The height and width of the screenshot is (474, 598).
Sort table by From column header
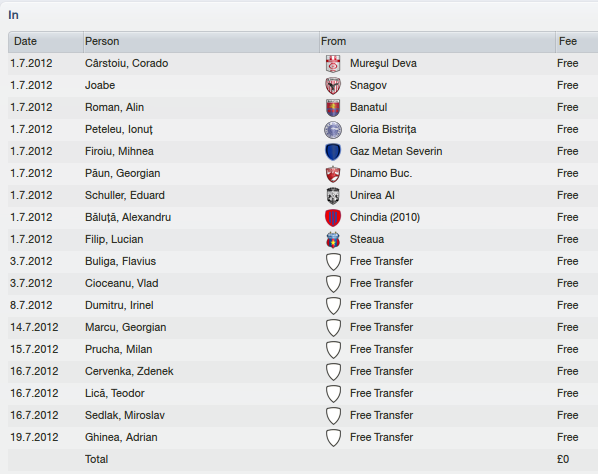(437, 42)
